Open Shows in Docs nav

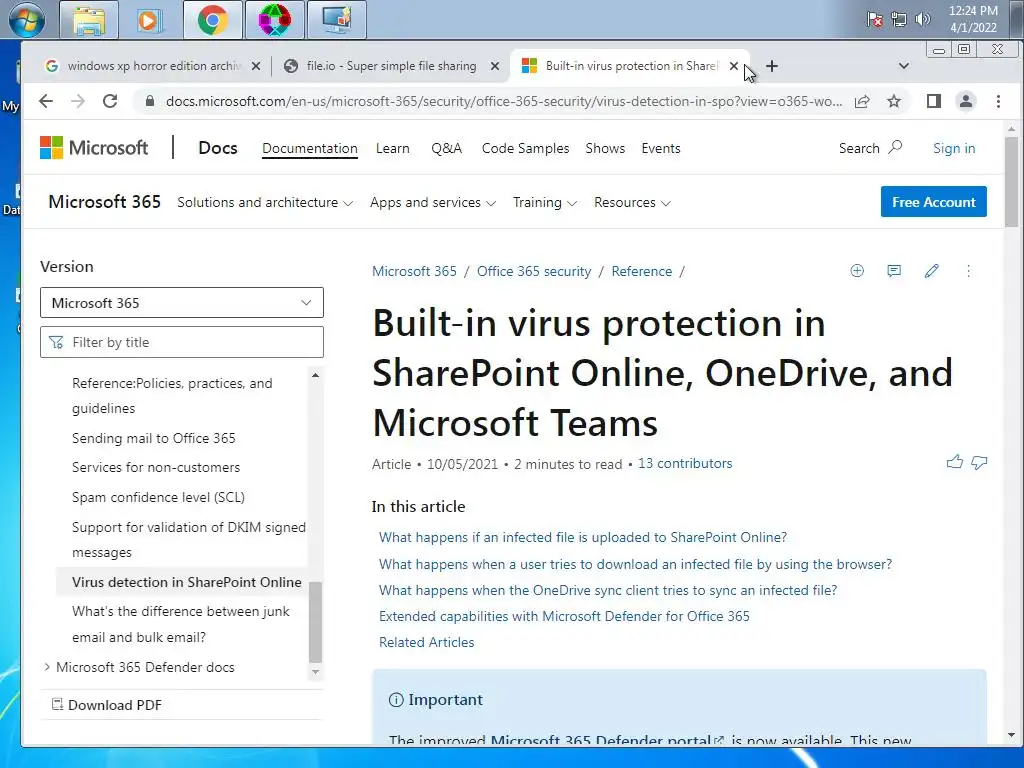[605, 148]
